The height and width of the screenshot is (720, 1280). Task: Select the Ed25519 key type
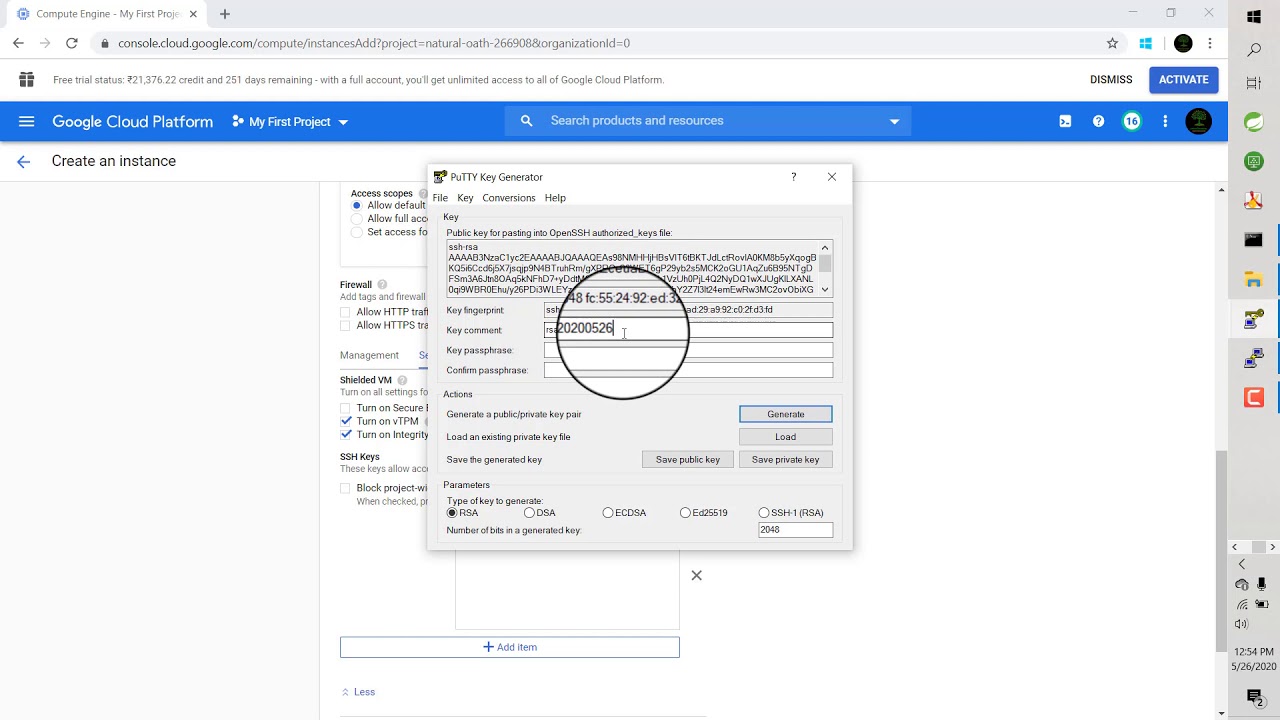[x=685, y=513]
